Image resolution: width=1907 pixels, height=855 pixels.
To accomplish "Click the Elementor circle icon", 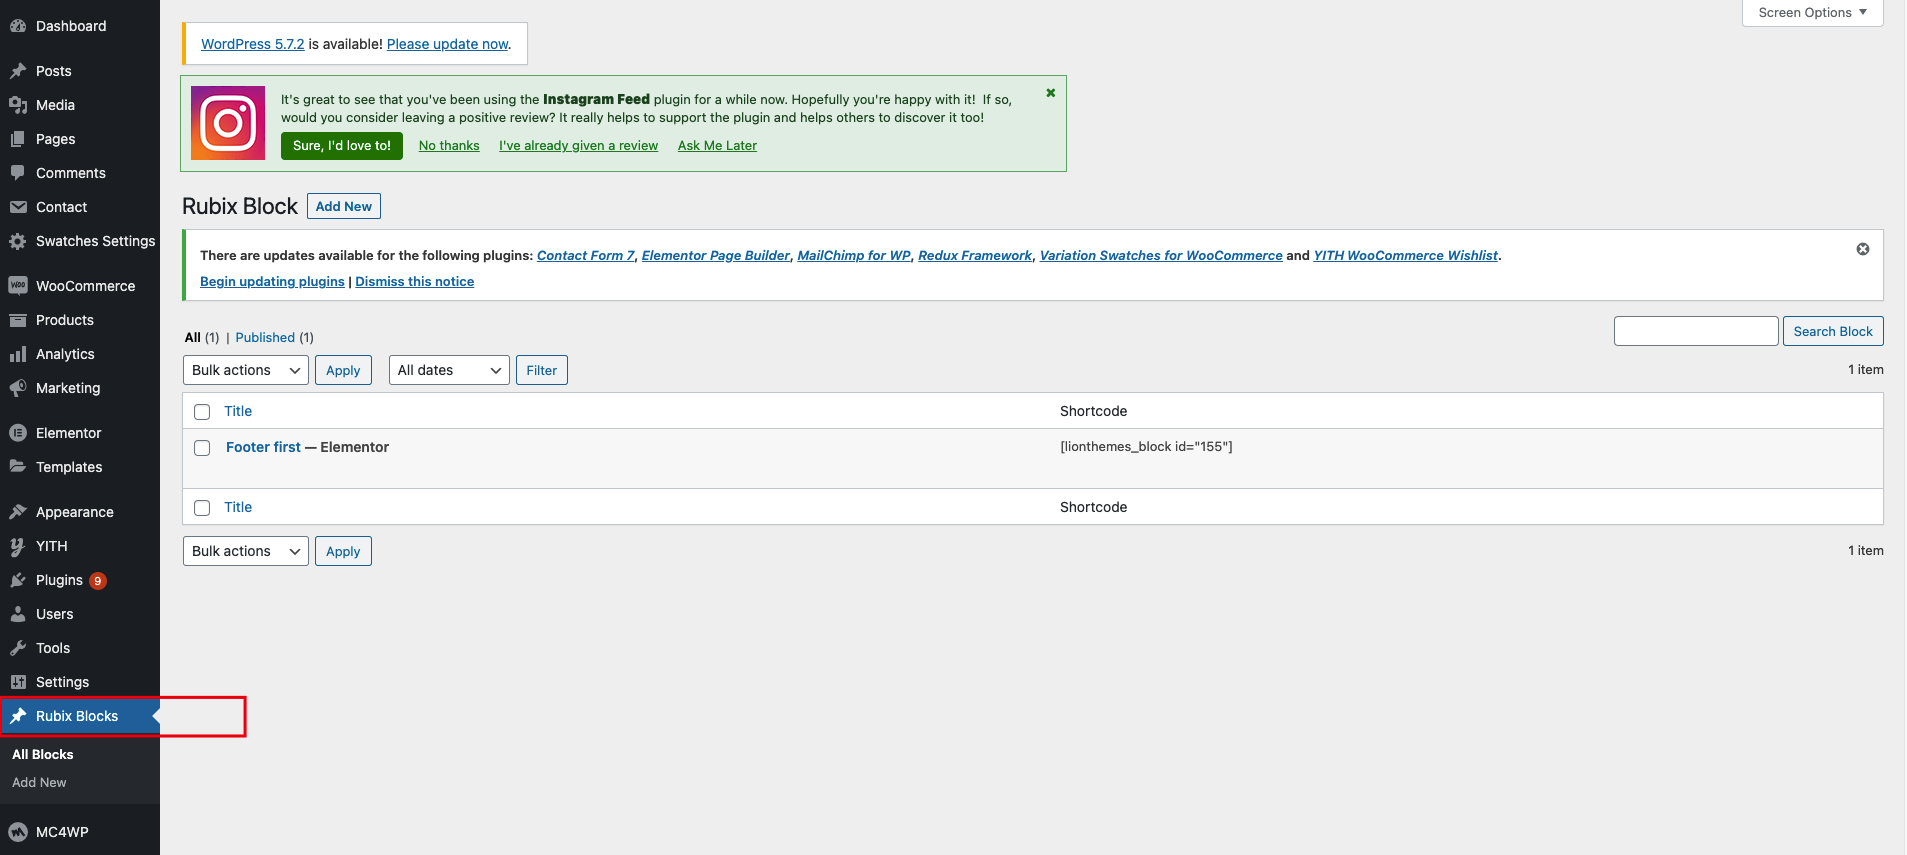I will (18, 433).
